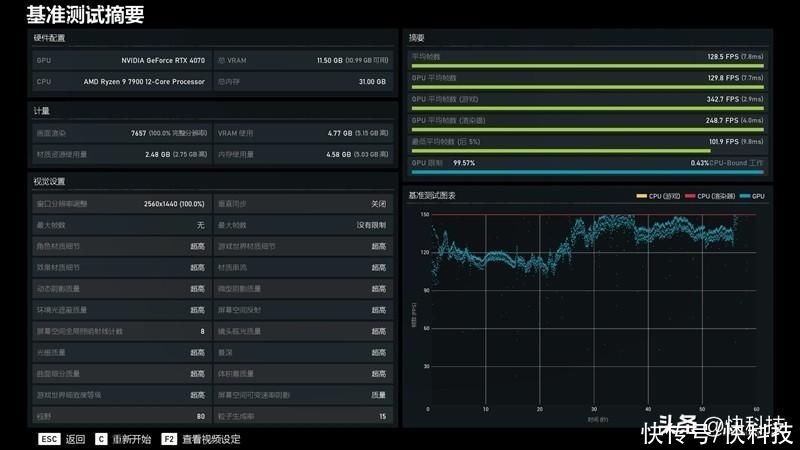Click the 视野 value 80
Viewport: 800px width, 450px height.
click(201, 416)
